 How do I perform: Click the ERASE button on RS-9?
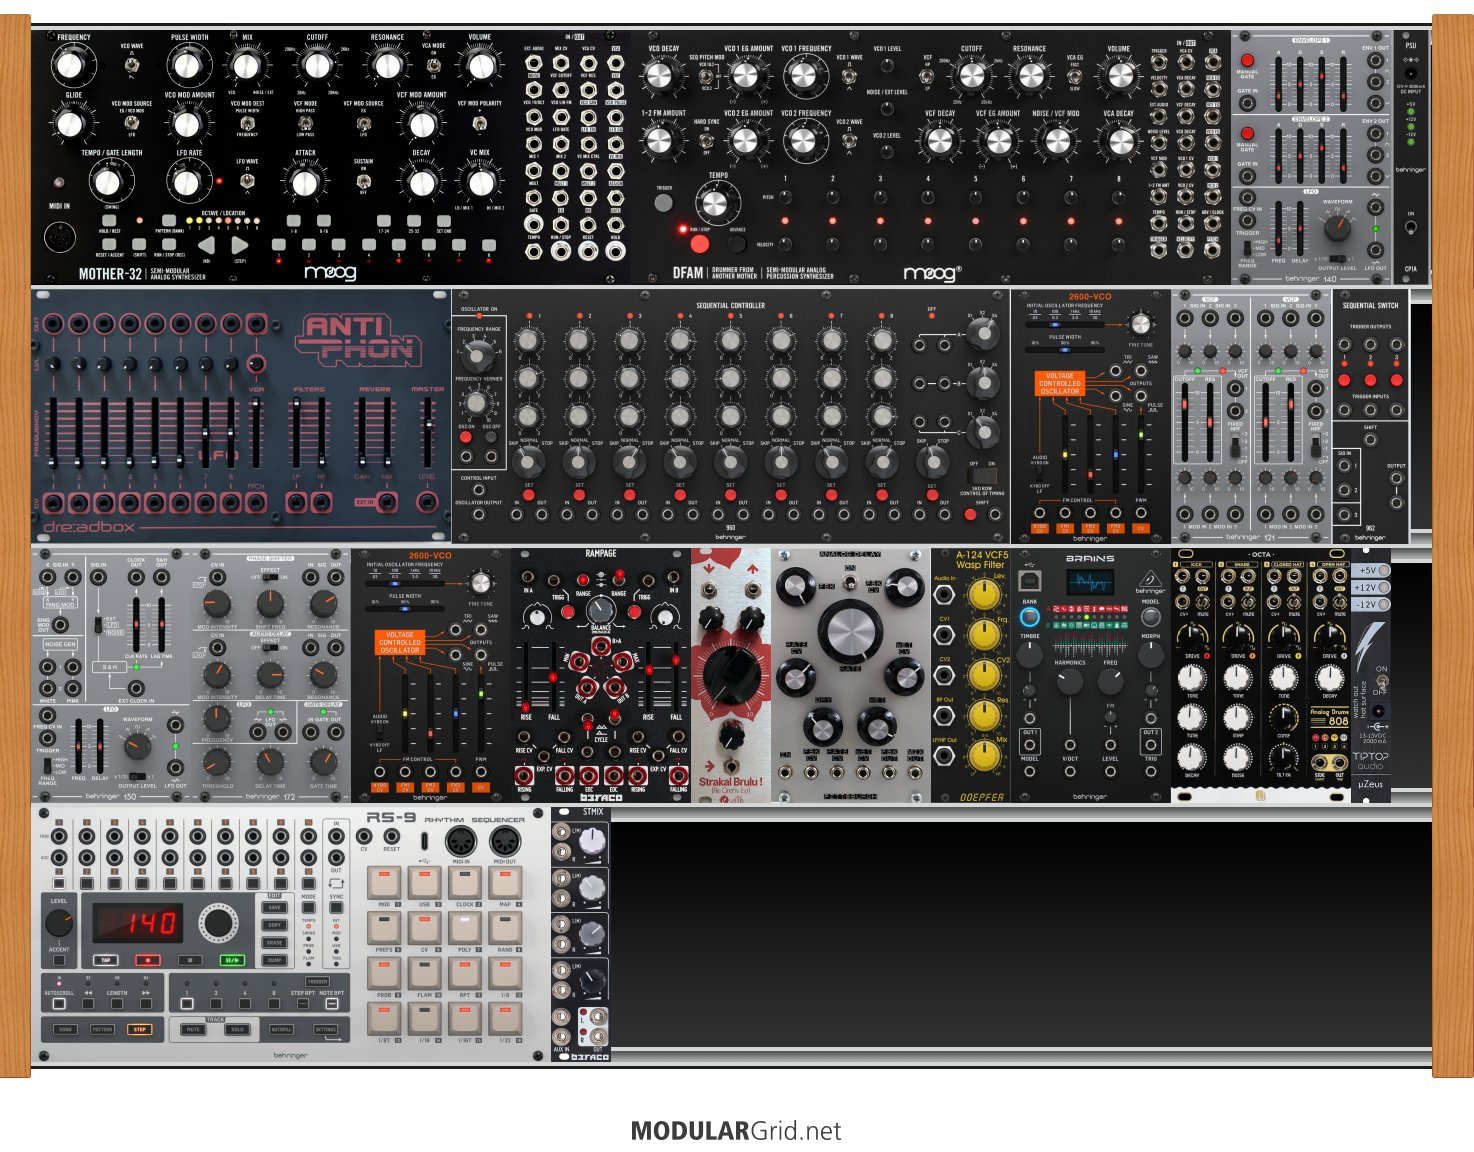[274, 942]
